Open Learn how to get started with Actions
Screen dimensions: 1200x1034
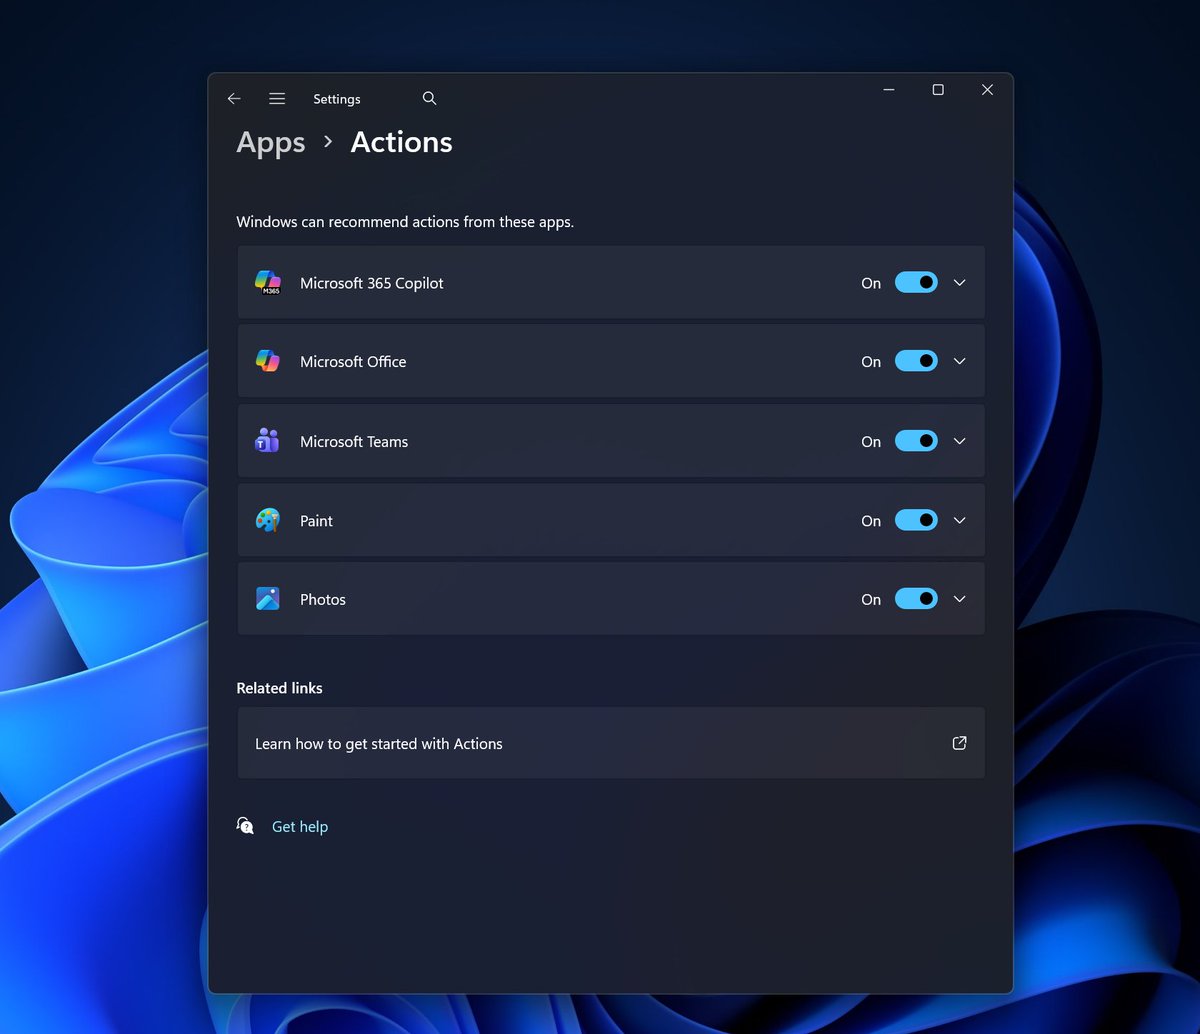(x=611, y=743)
